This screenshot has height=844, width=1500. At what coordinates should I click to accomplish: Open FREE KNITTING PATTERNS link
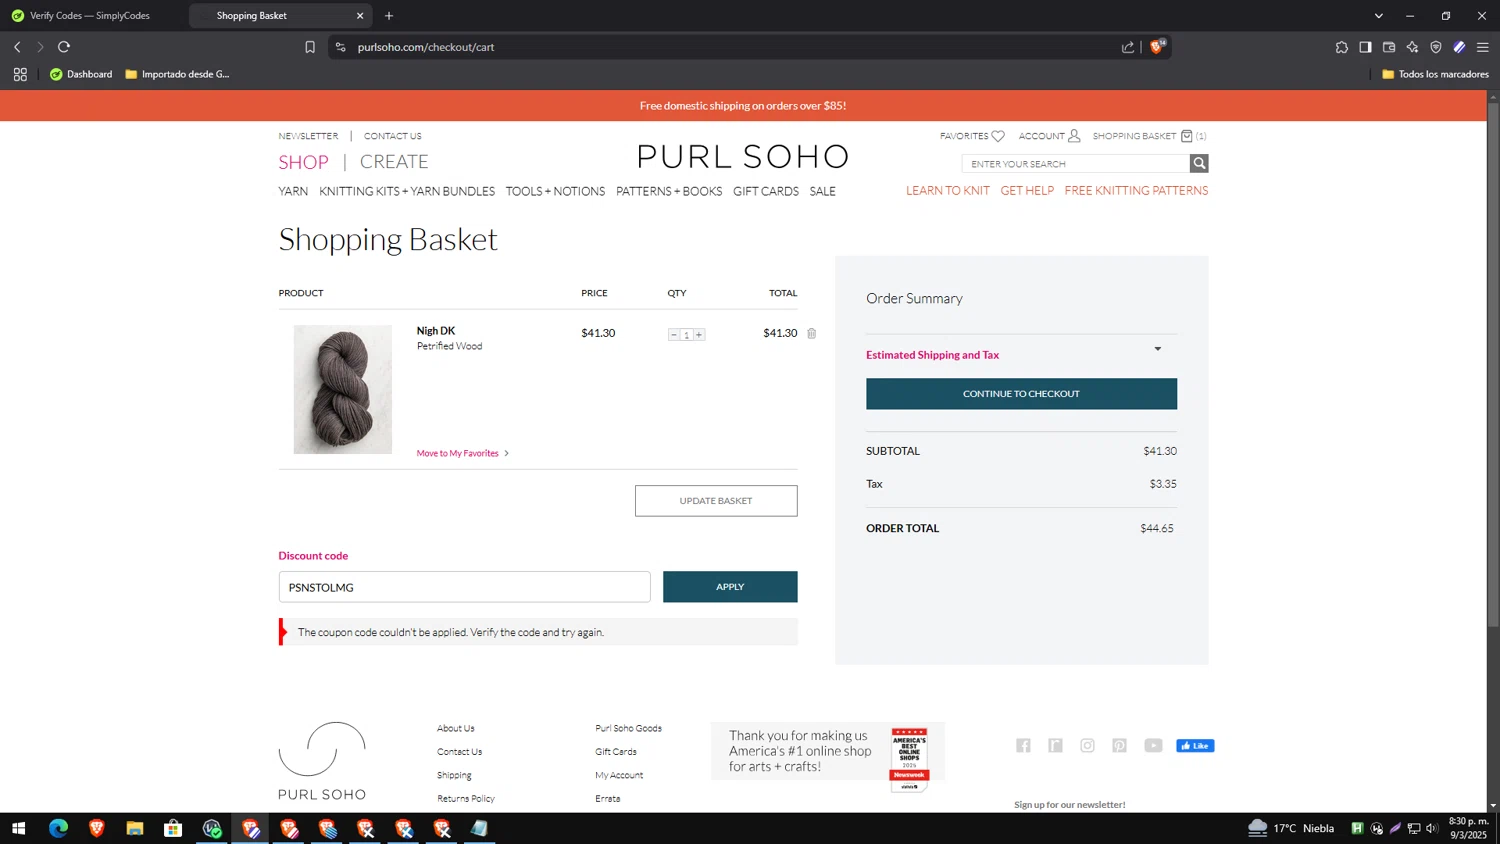tap(1136, 190)
